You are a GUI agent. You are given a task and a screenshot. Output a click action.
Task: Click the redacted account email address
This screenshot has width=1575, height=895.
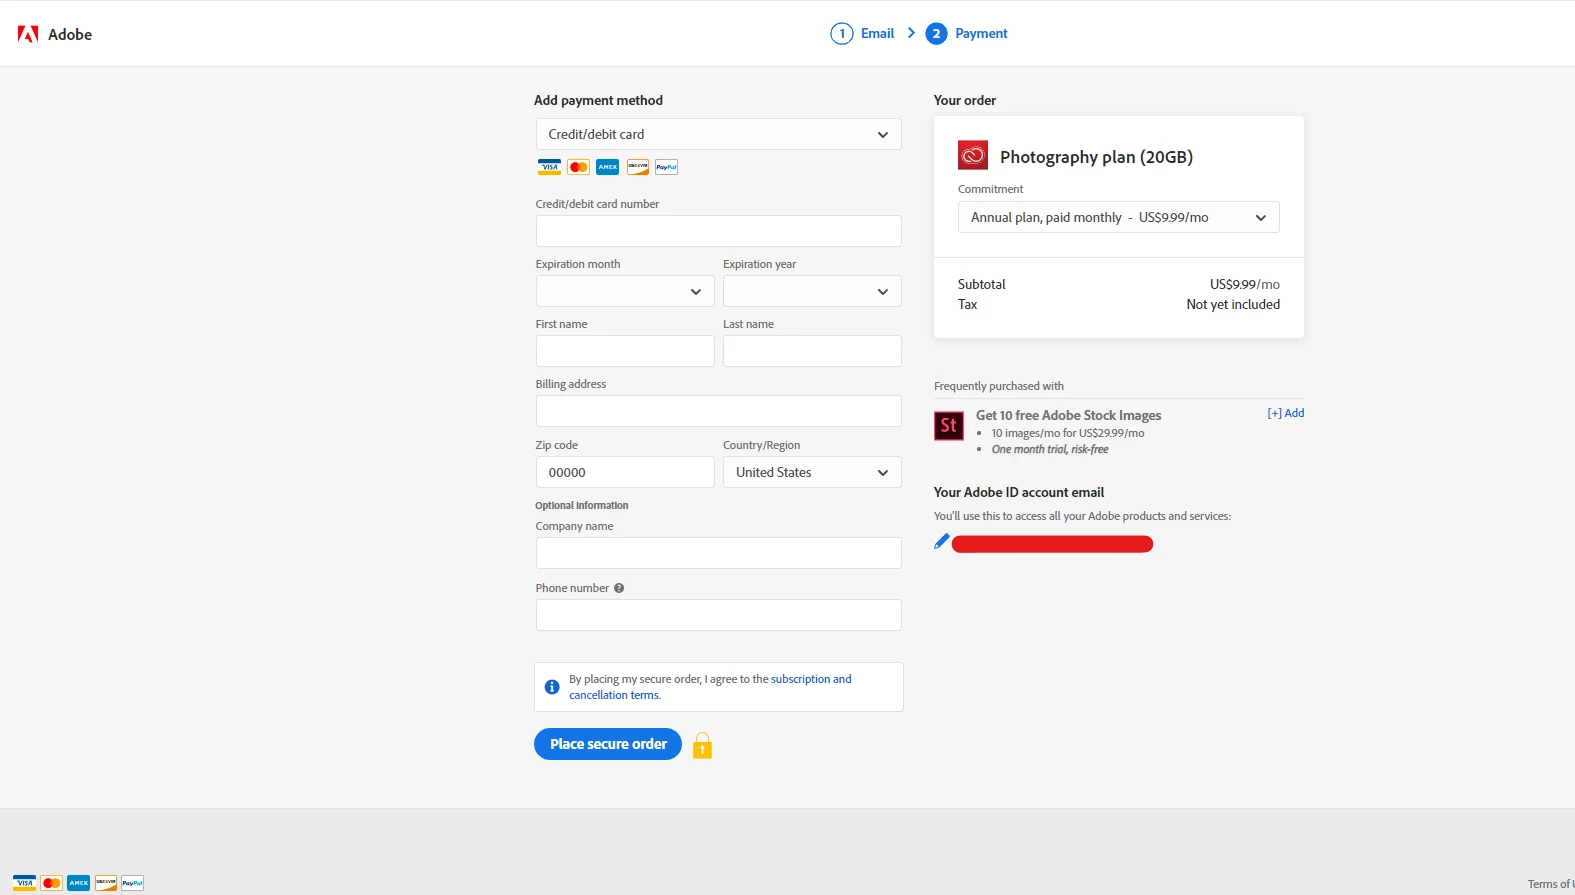(x=1052, y=544)
